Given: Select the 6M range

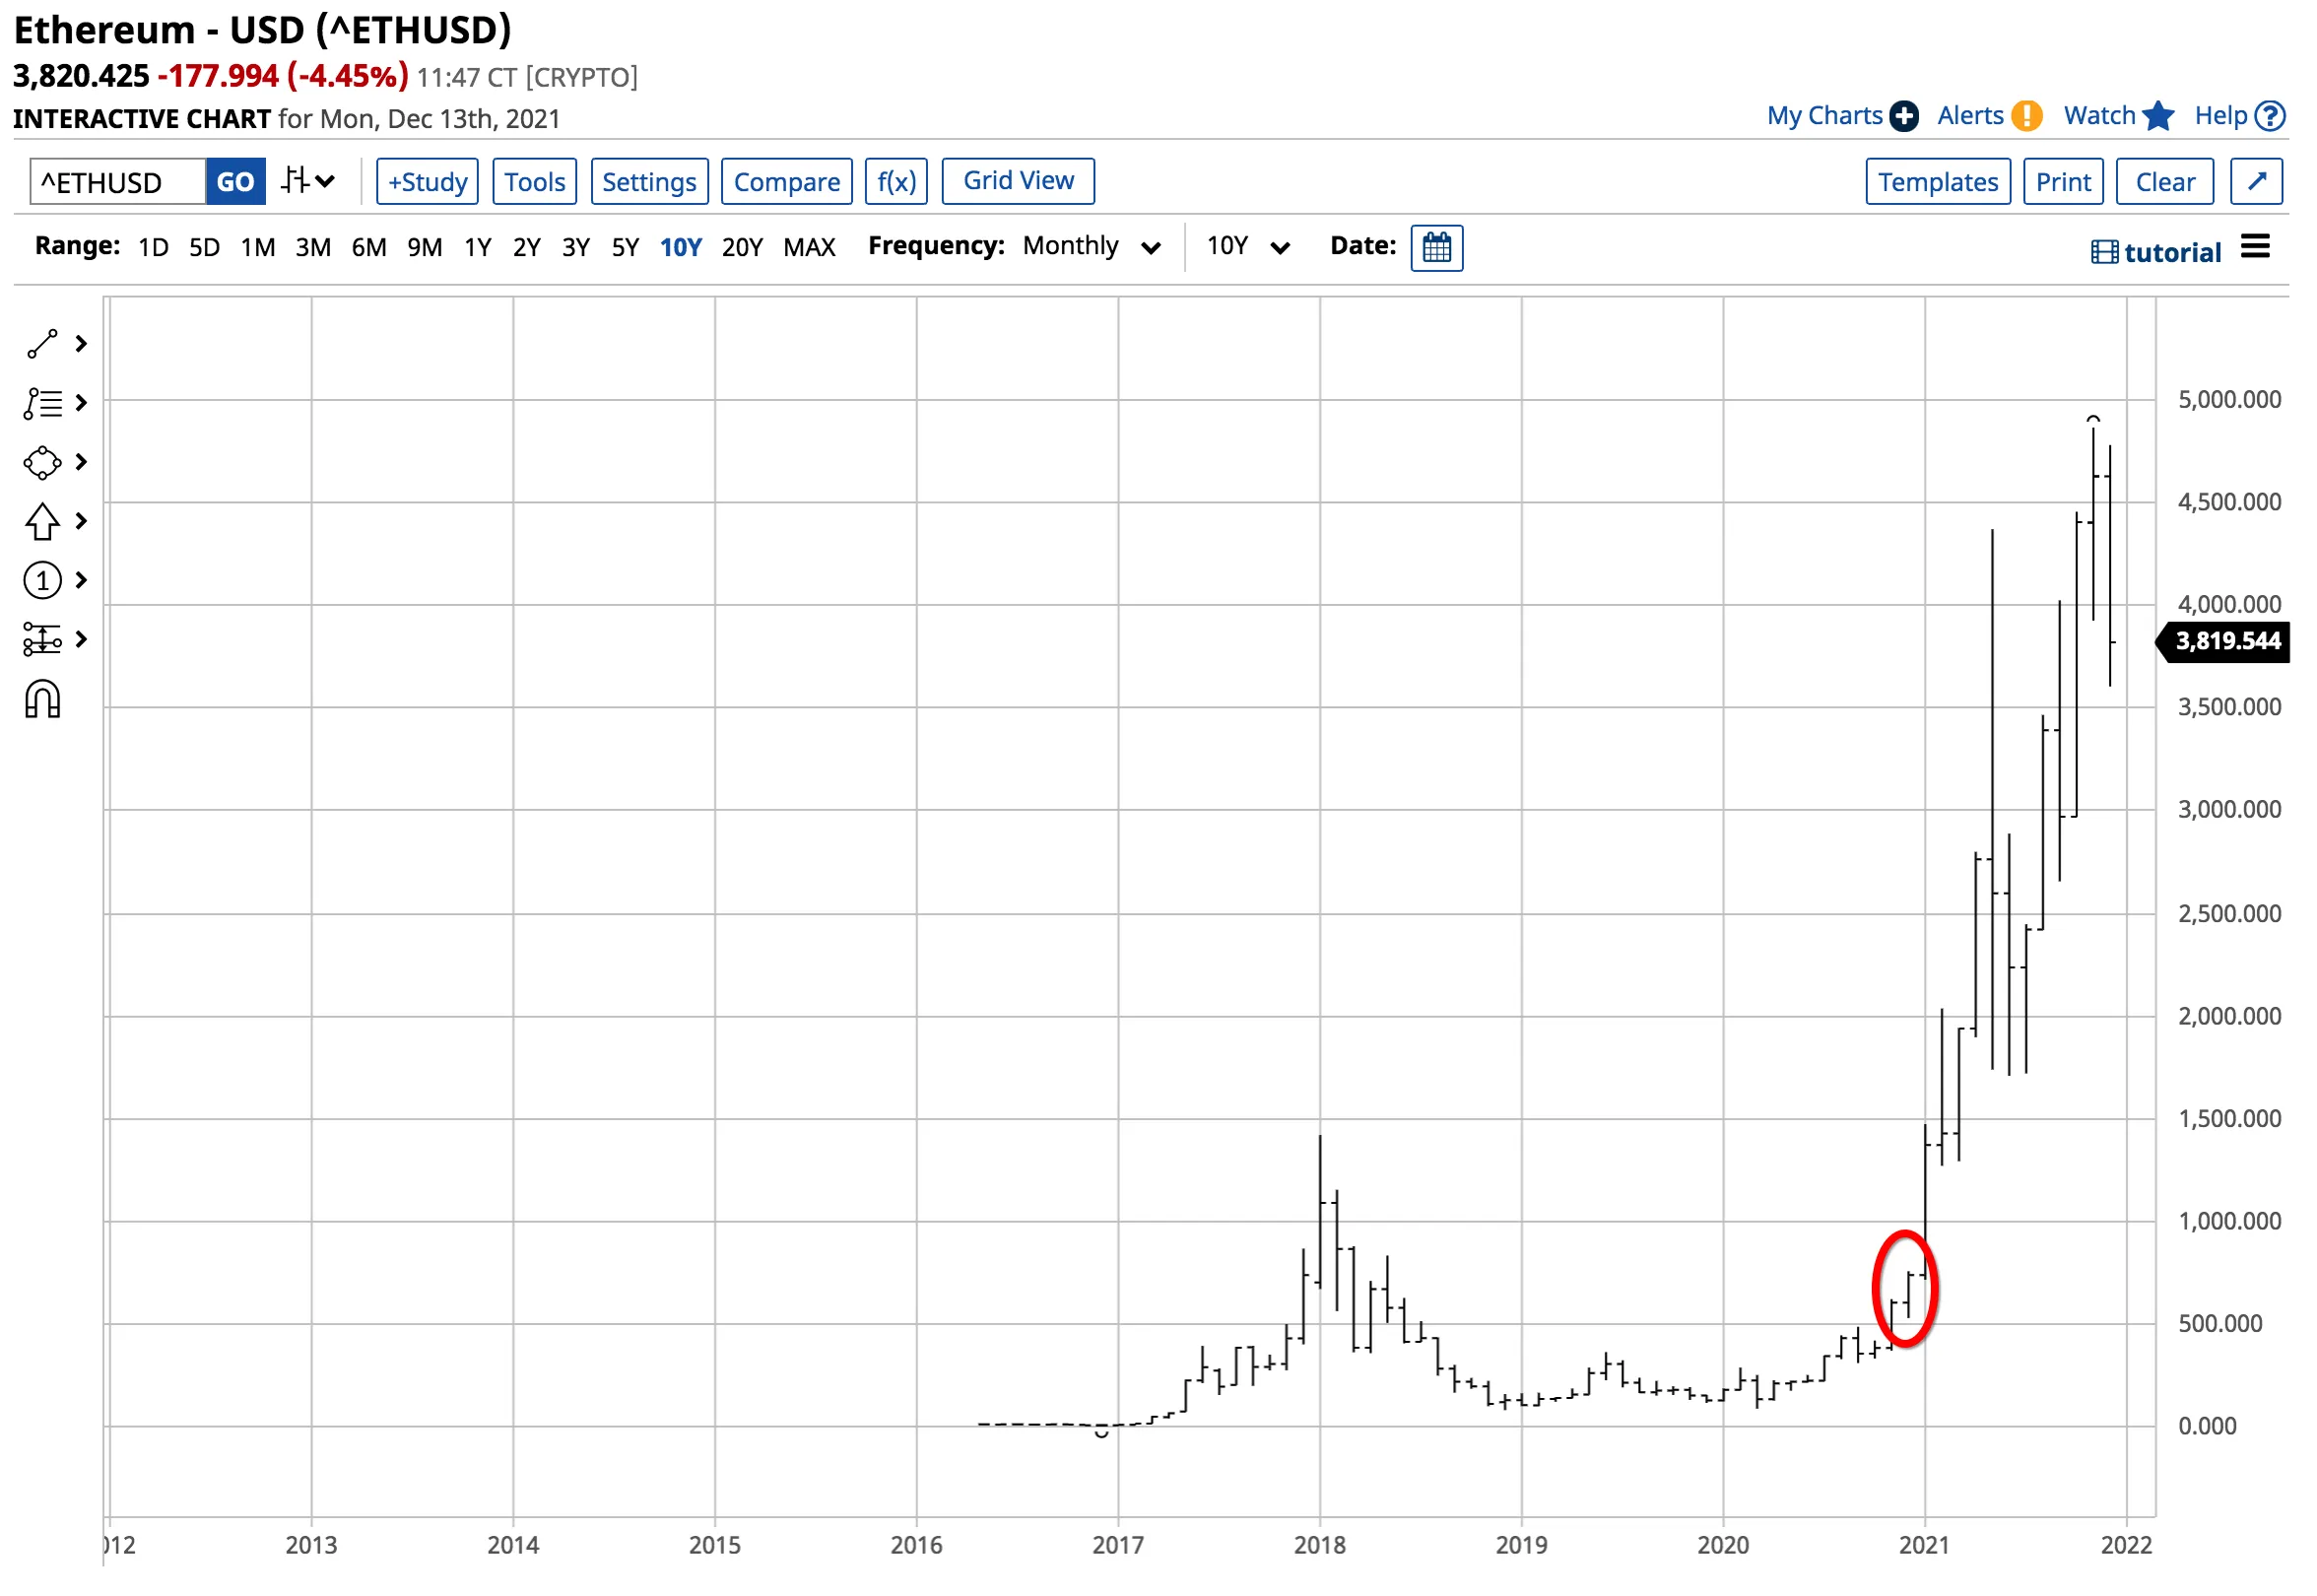Looking at the screenshot, I should tap(369, 247).
